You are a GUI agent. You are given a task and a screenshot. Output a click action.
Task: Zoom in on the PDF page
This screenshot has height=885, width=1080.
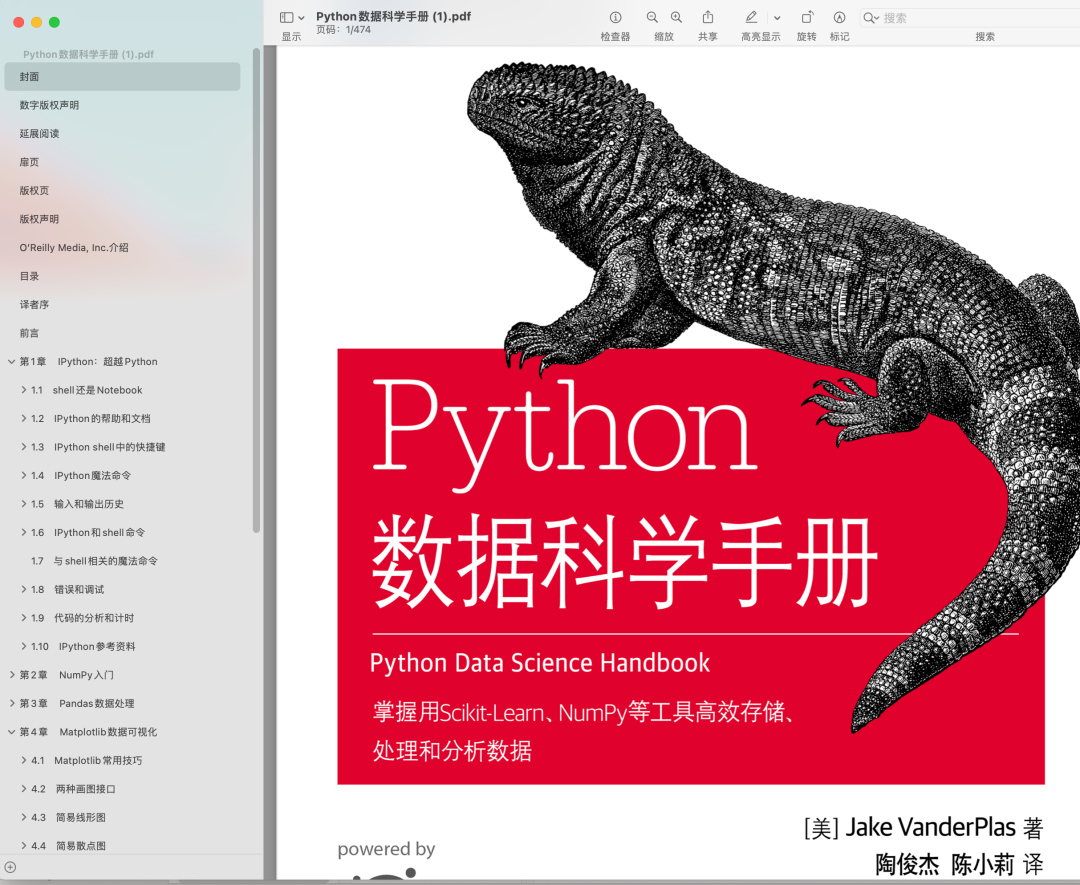tap(676, 18)
